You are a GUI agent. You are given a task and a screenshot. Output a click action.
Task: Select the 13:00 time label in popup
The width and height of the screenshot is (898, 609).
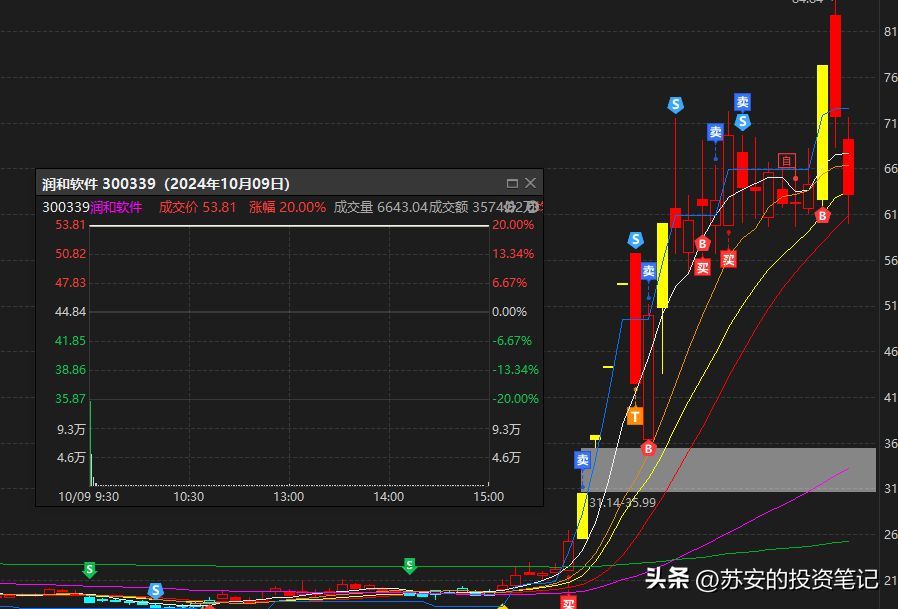point(289,496)
